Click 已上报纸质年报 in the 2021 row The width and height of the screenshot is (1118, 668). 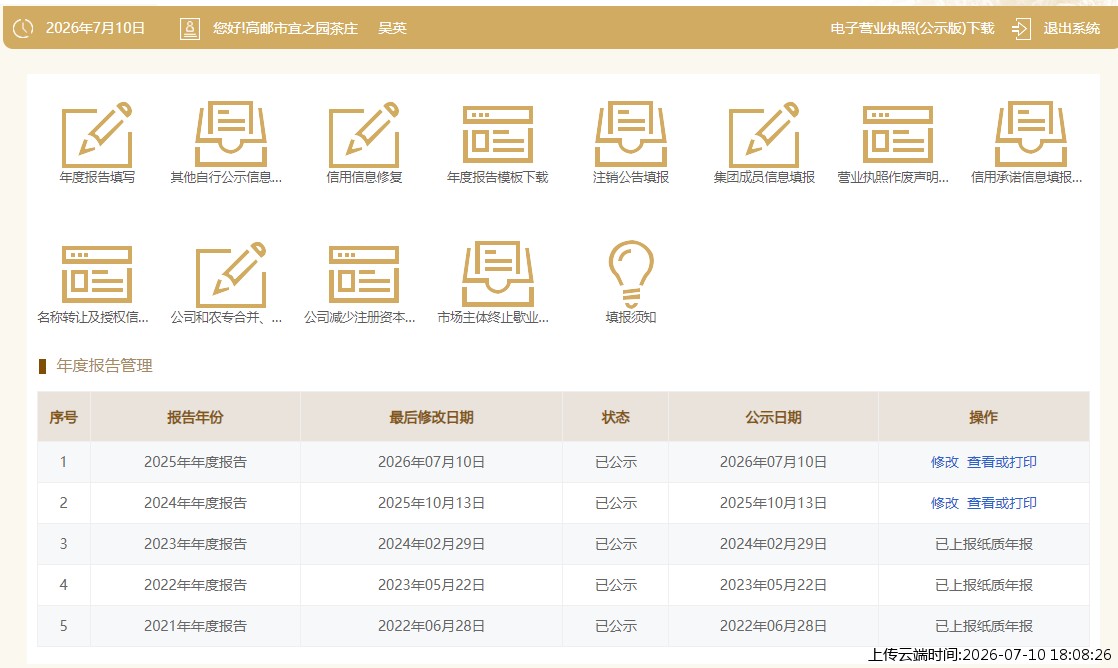tap(984, 626)
